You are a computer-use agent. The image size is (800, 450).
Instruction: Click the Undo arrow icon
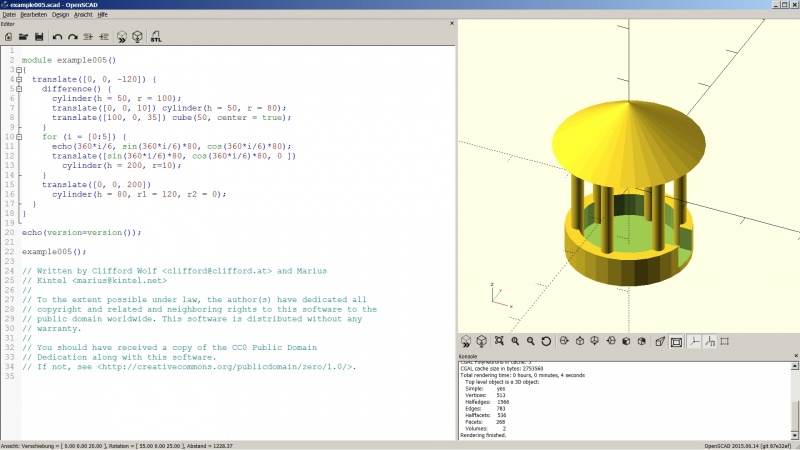coord(57,37)
